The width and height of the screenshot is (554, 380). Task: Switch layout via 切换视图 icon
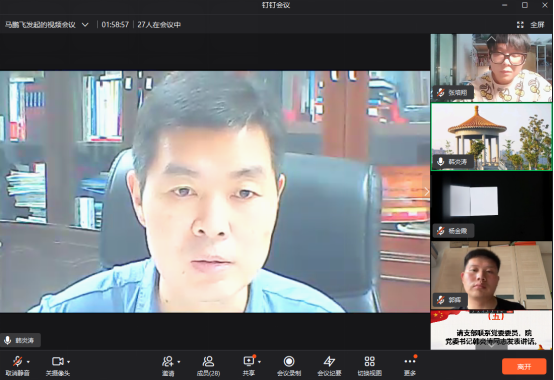(x=370, y=361)
